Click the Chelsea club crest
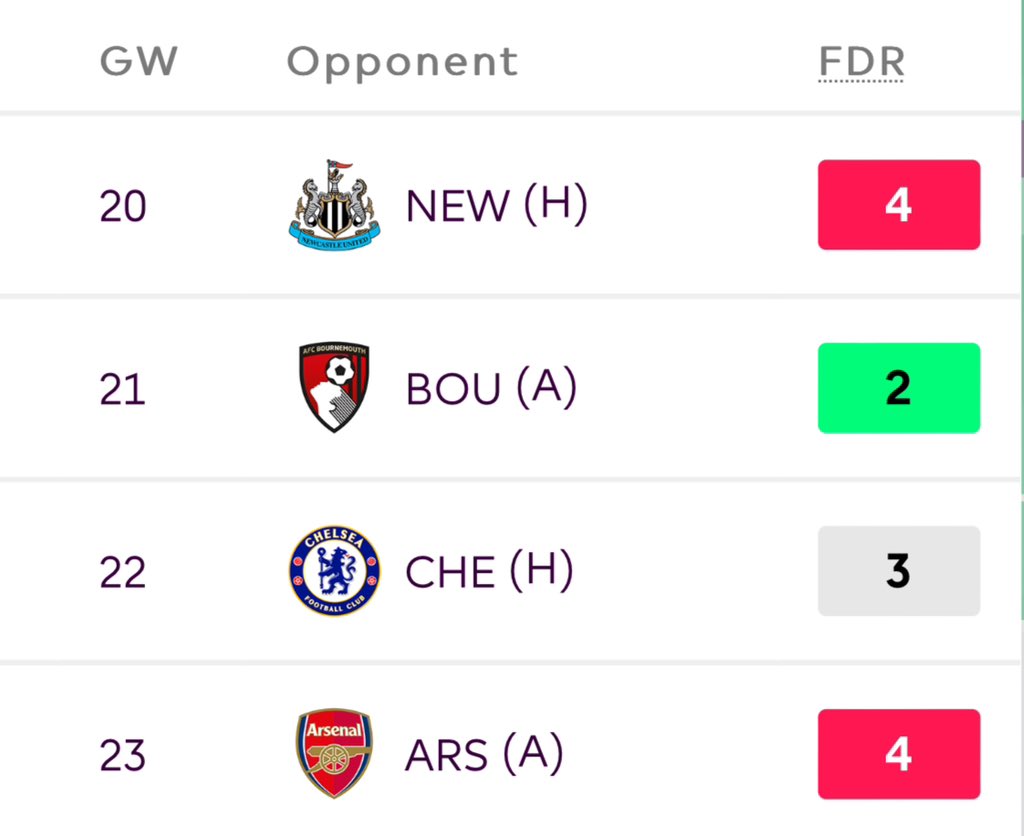 334,571
